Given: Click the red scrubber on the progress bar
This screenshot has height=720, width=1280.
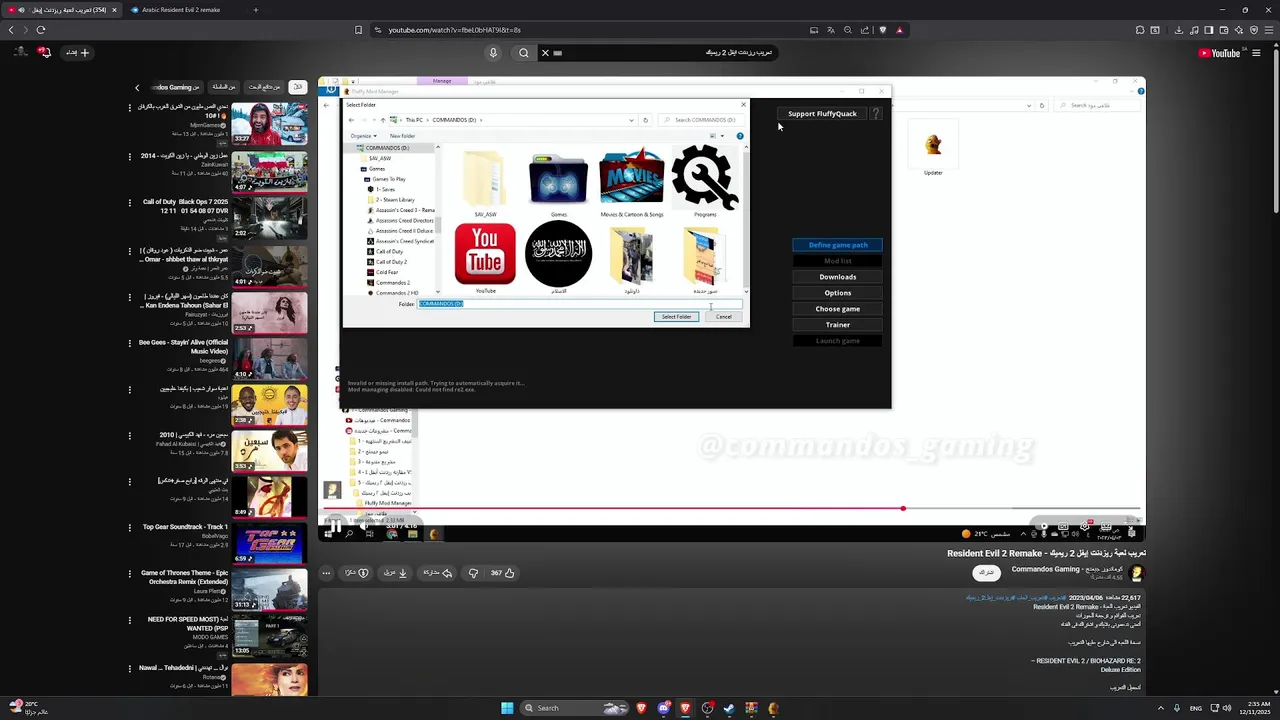Looking at the screenshot, I should 903,509.
